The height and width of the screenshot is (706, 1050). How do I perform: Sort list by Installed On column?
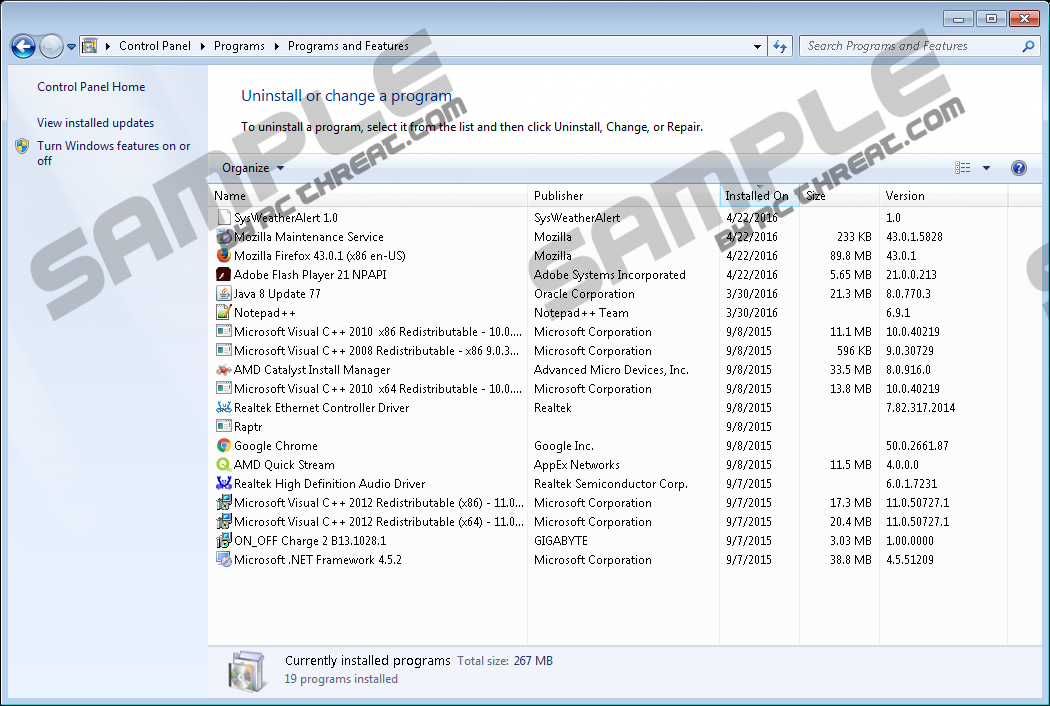[756, 196]
